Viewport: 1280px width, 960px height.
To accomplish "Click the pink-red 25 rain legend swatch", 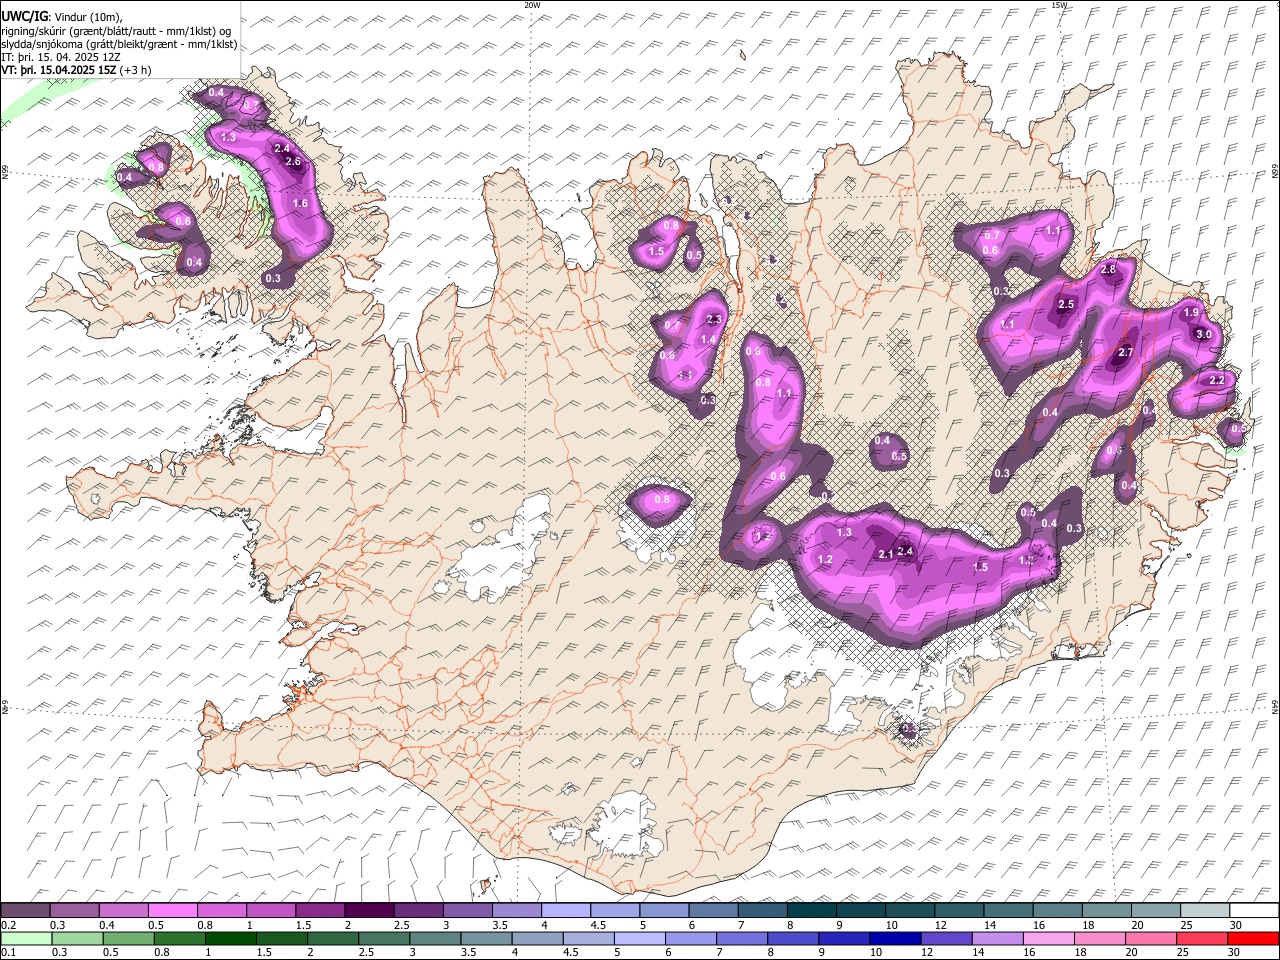I will pyautogui.click(x=1203, y=938).
